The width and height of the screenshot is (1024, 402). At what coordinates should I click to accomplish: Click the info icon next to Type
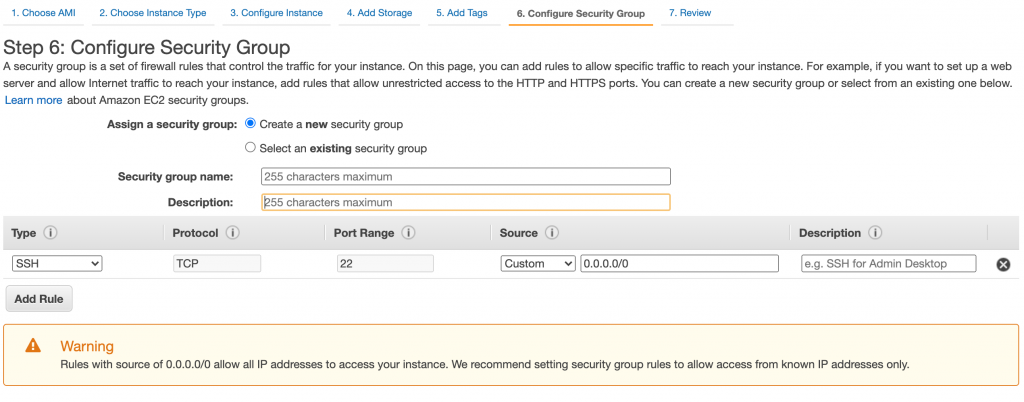click(x=50, y=233)
